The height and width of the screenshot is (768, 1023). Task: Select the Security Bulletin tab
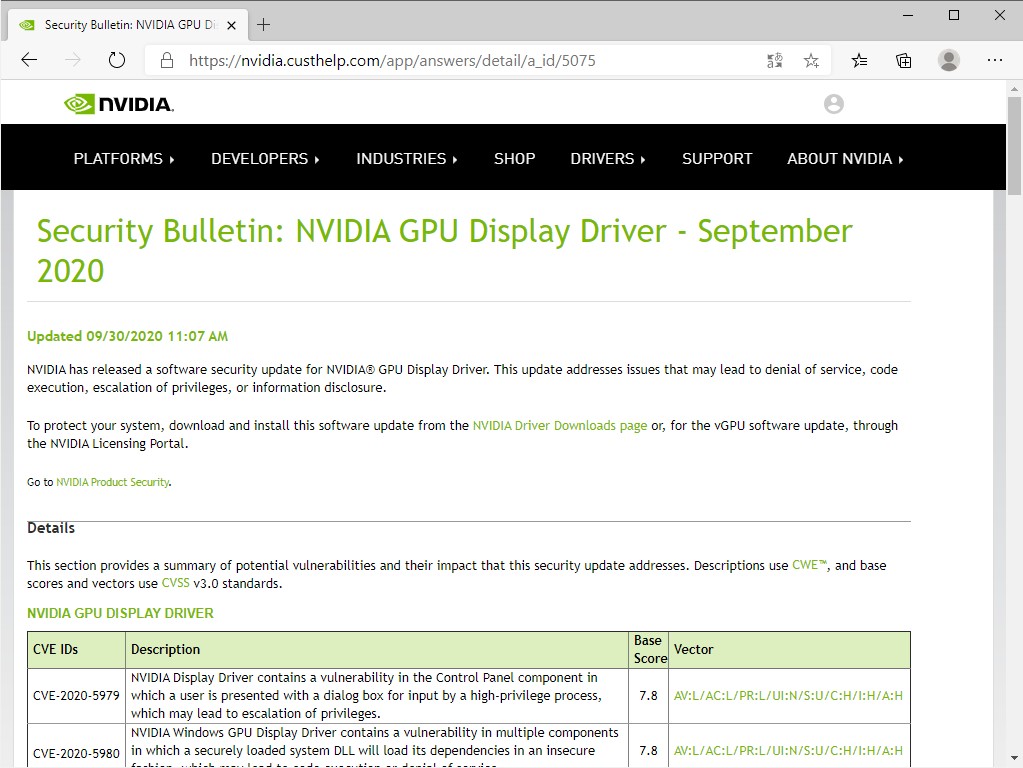[128, 25]
